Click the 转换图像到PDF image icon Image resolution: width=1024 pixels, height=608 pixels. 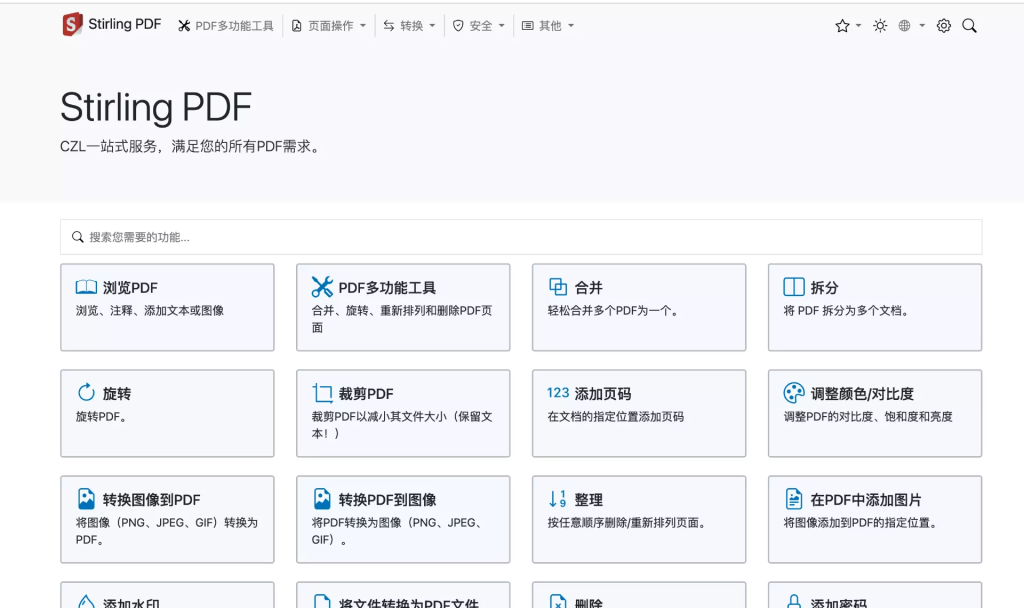85,499
